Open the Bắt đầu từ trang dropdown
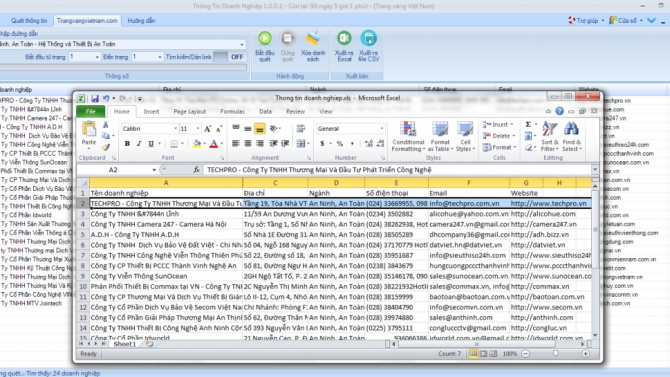The height and width of the screenshot is (377, 670). [x=97, y=57]
